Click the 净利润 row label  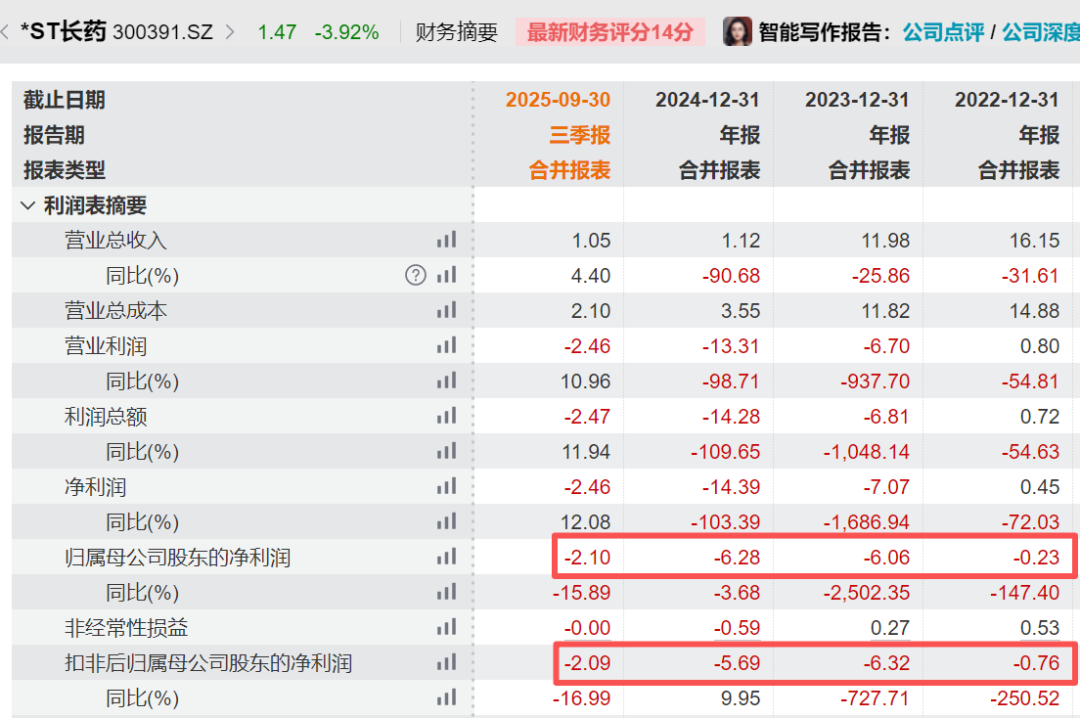point(95,486)
